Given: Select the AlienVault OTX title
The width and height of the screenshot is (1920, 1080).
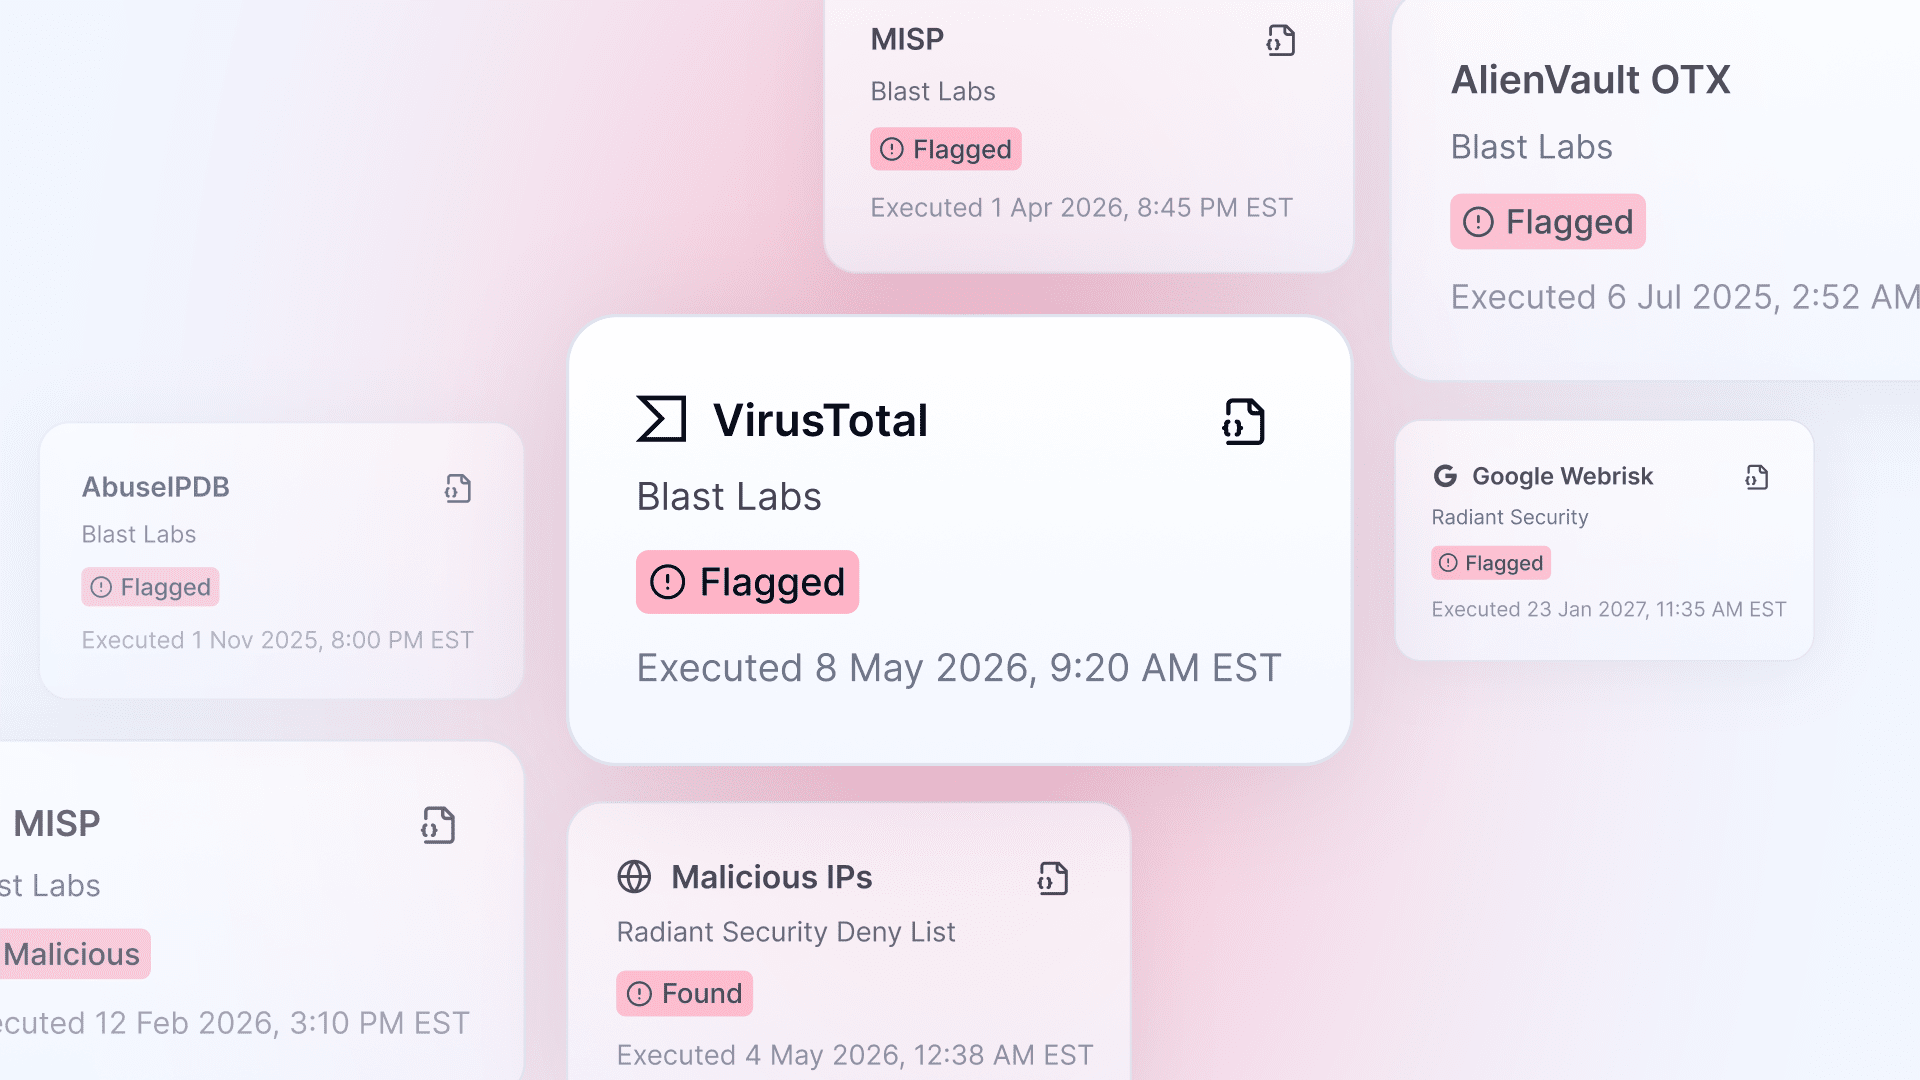Looking at the screenshot, I should tap(1590, 80).
